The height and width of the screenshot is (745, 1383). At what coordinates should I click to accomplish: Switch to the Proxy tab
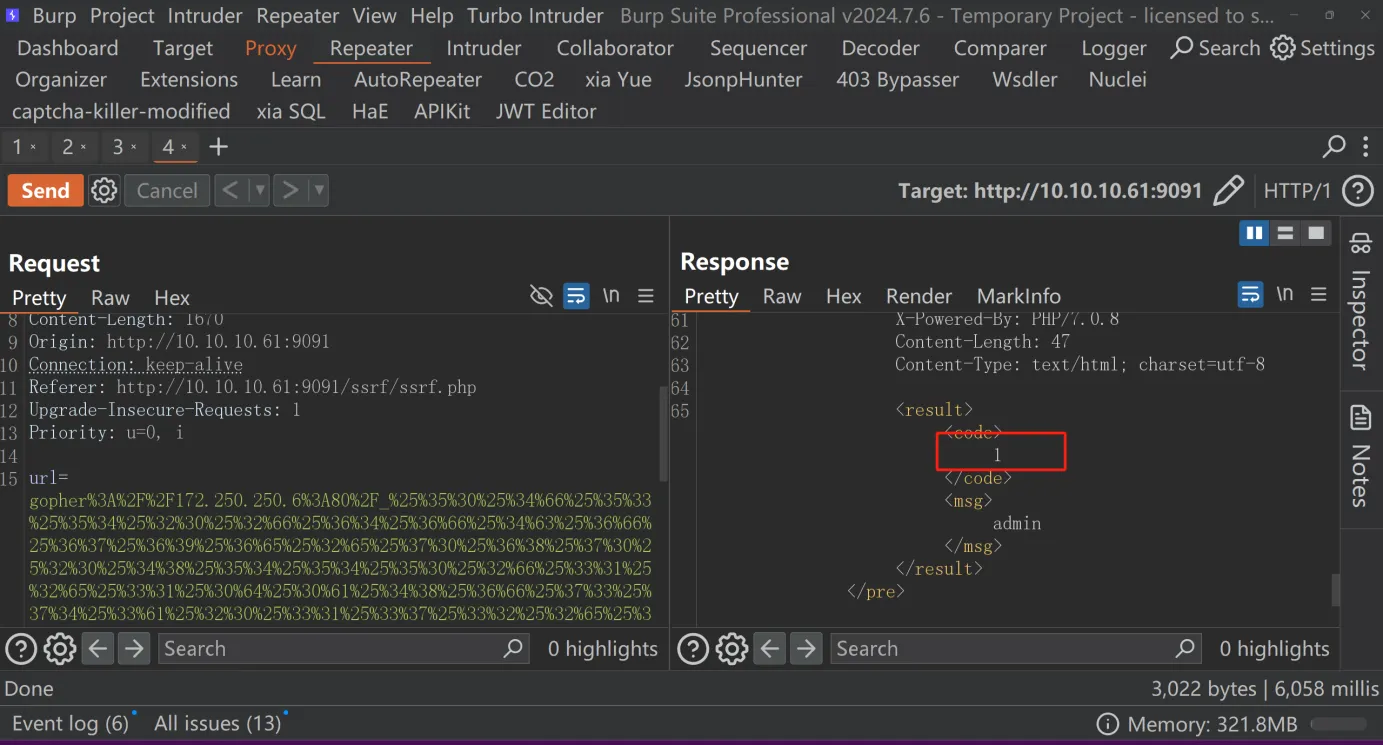270,48
